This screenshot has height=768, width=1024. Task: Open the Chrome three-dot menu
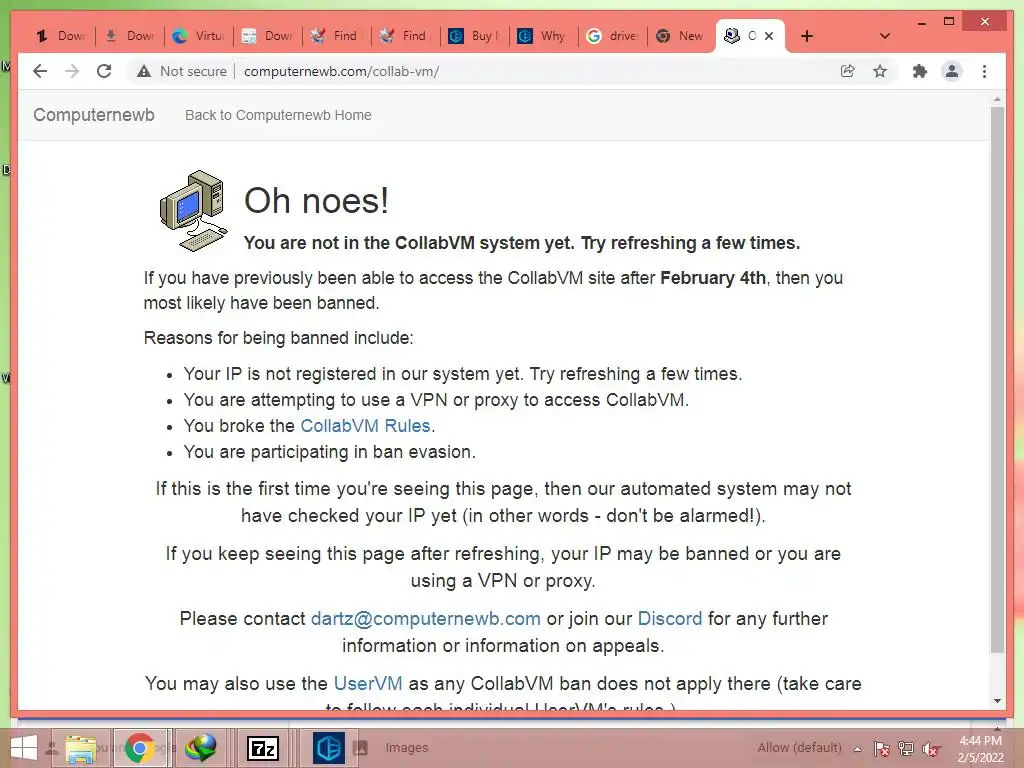[x=984, y=71]
